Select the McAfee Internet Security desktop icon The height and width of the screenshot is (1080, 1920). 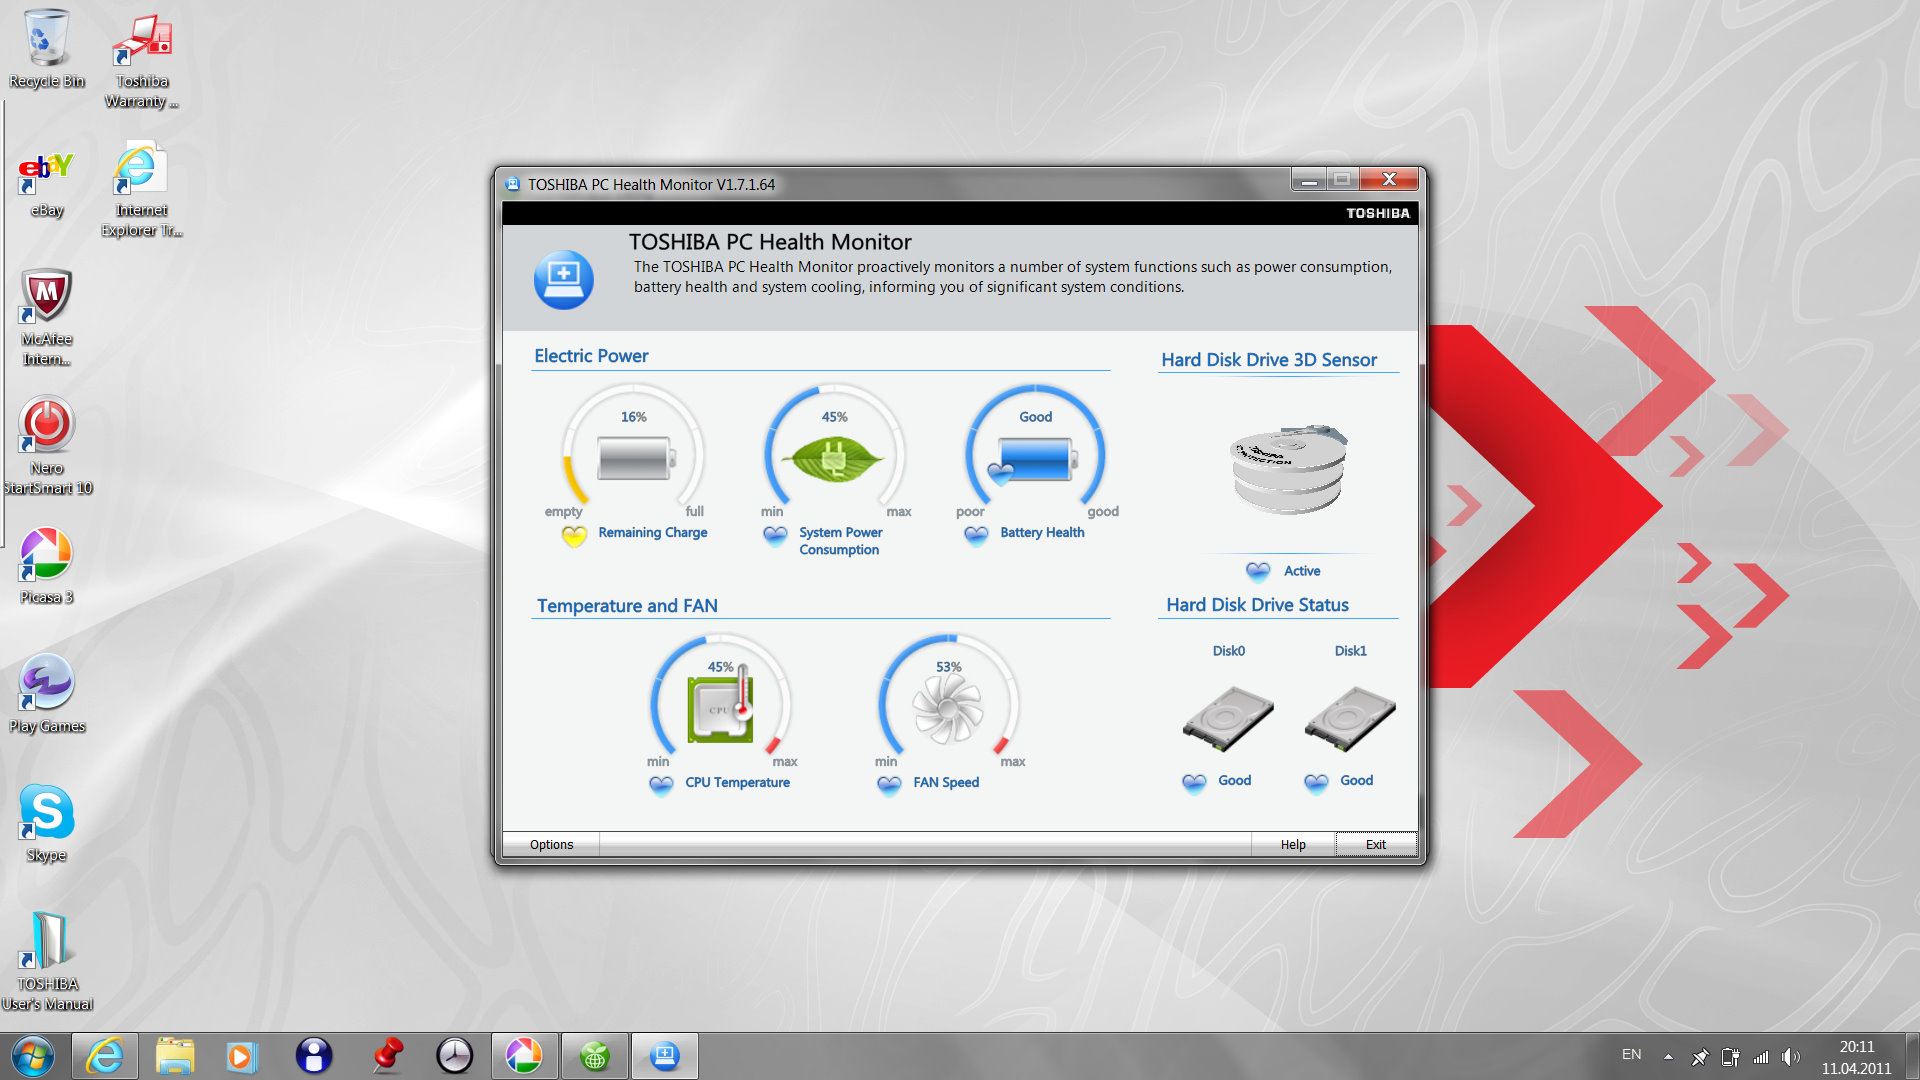pos(46,318)
